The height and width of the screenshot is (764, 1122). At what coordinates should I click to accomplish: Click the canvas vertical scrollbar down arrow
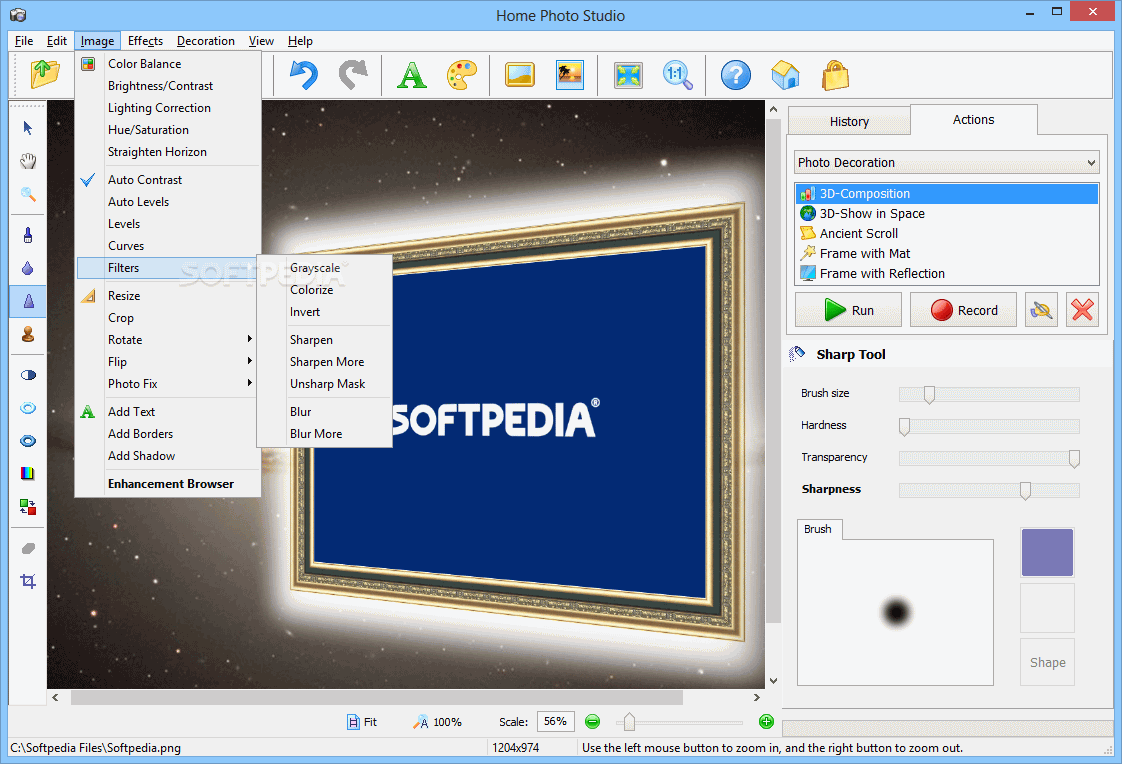[x=773, y=681]
